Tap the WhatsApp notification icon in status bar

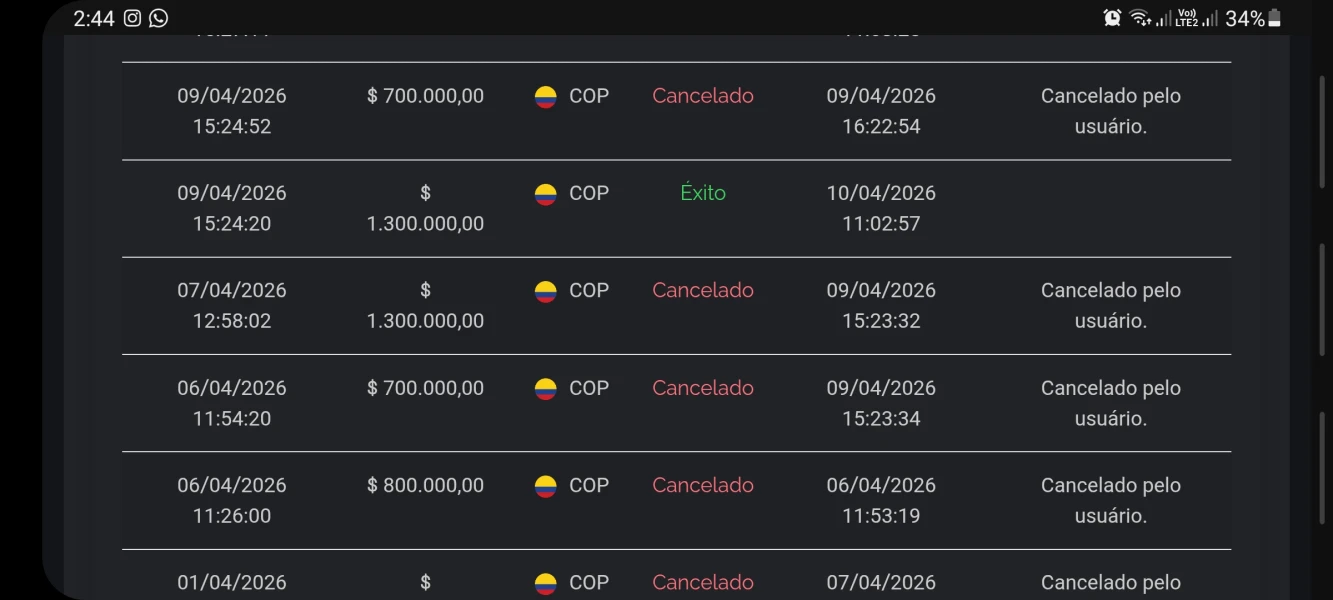pyautogui.click(x=159, y=18)
